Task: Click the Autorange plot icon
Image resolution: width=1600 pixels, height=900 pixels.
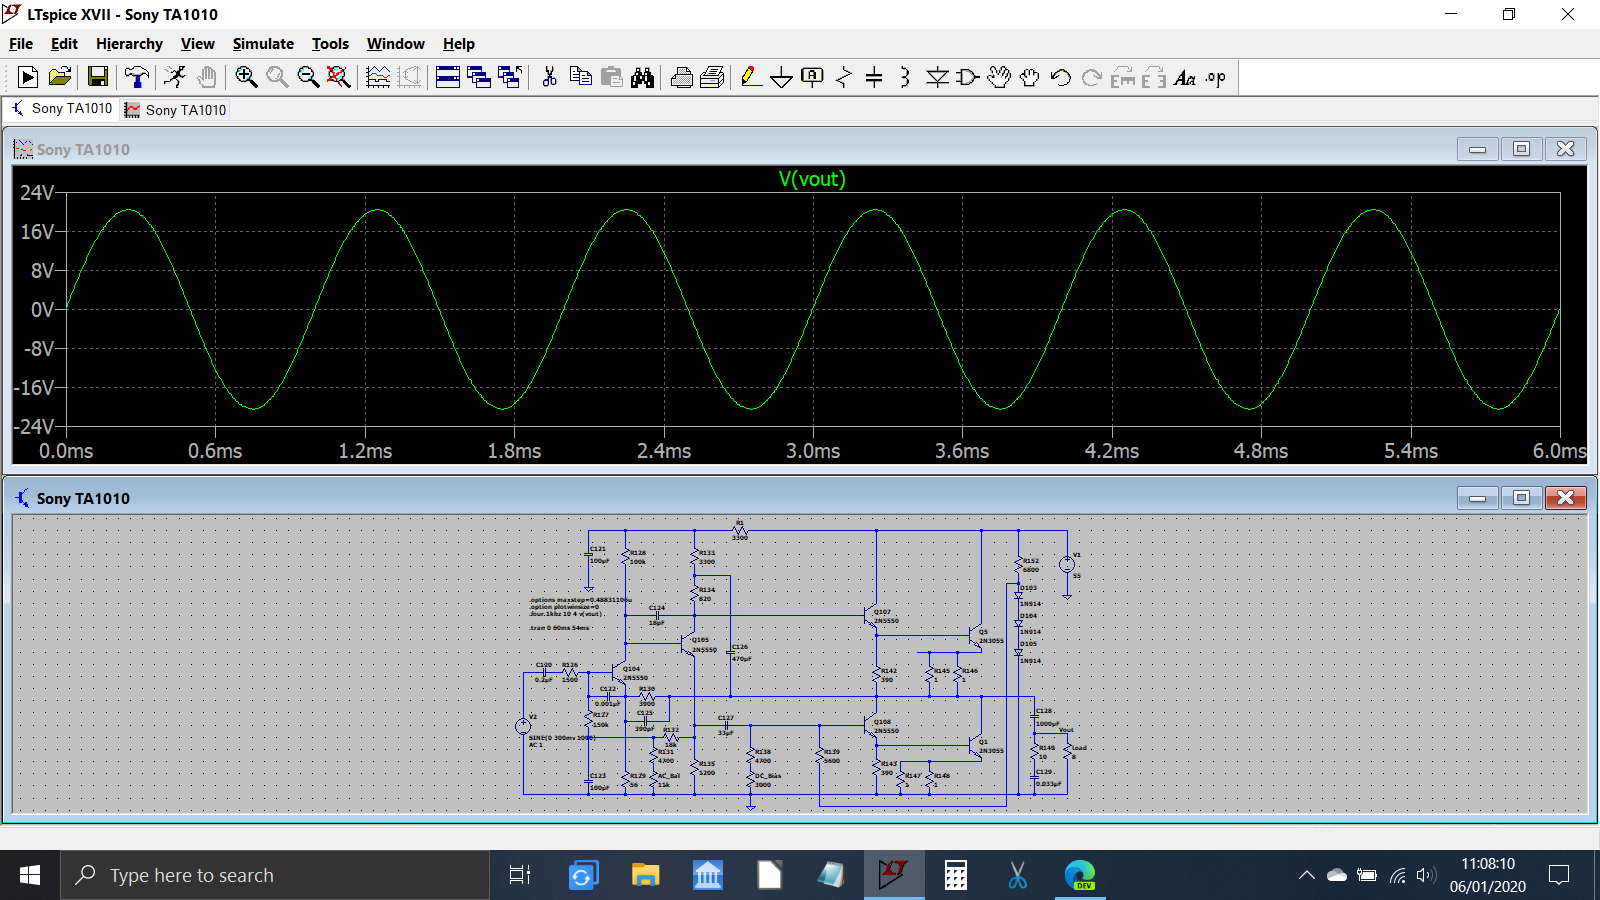Action: pos(410,77)
